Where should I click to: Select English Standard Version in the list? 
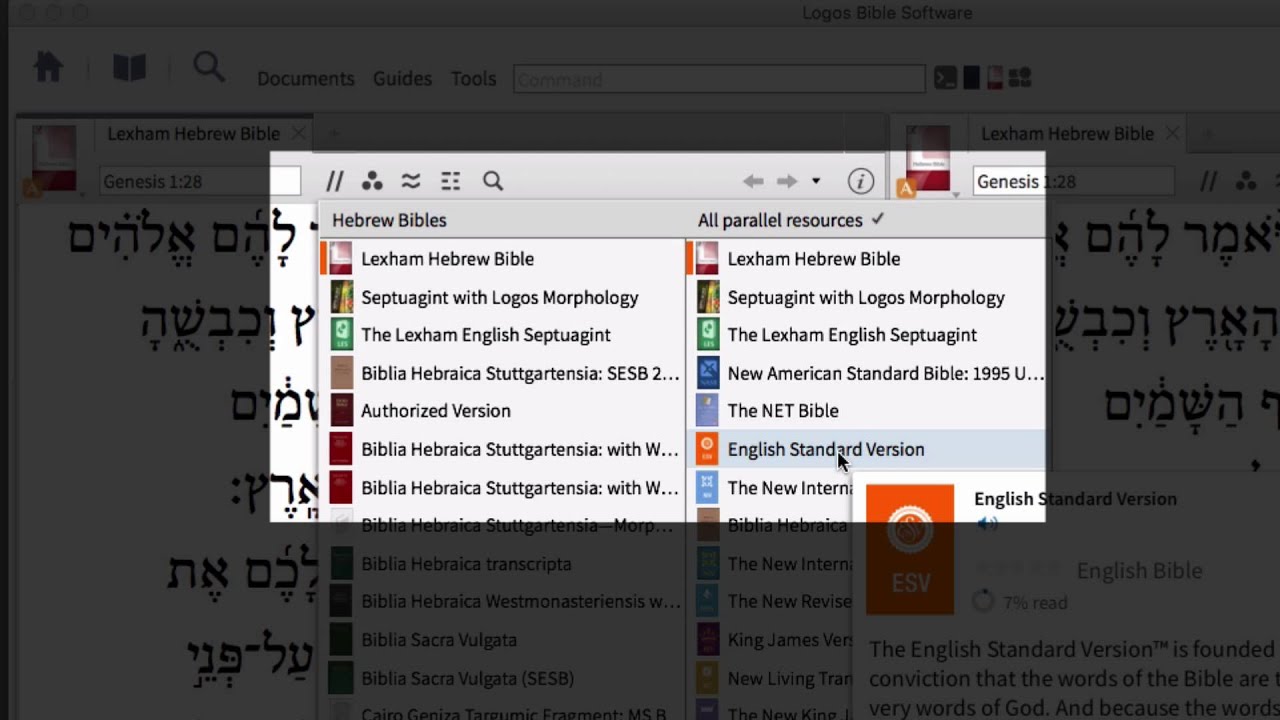click(x=866, y=449)
